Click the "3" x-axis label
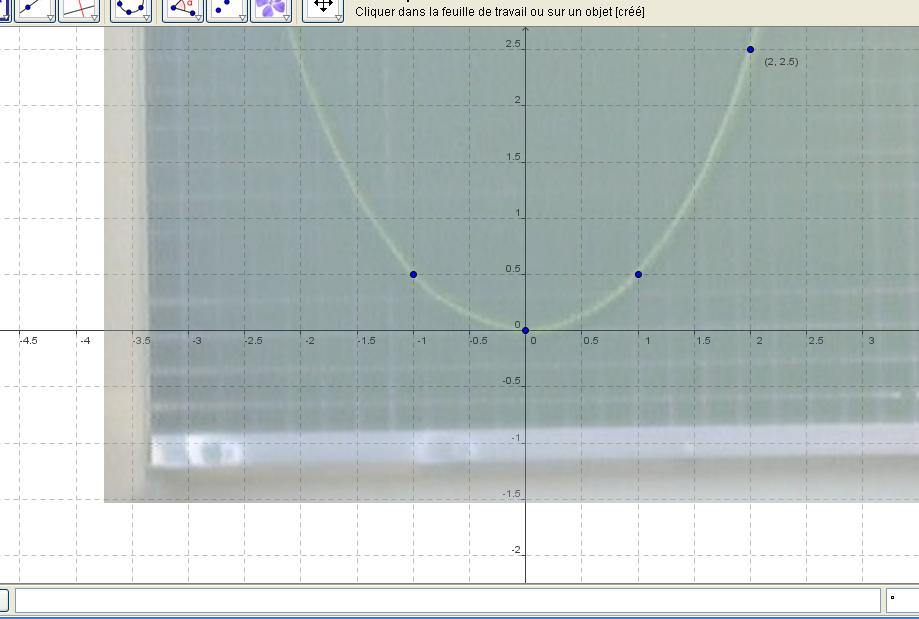Image resolution: width=919 pixels, height=619 pixels. [x=872, y=341]
